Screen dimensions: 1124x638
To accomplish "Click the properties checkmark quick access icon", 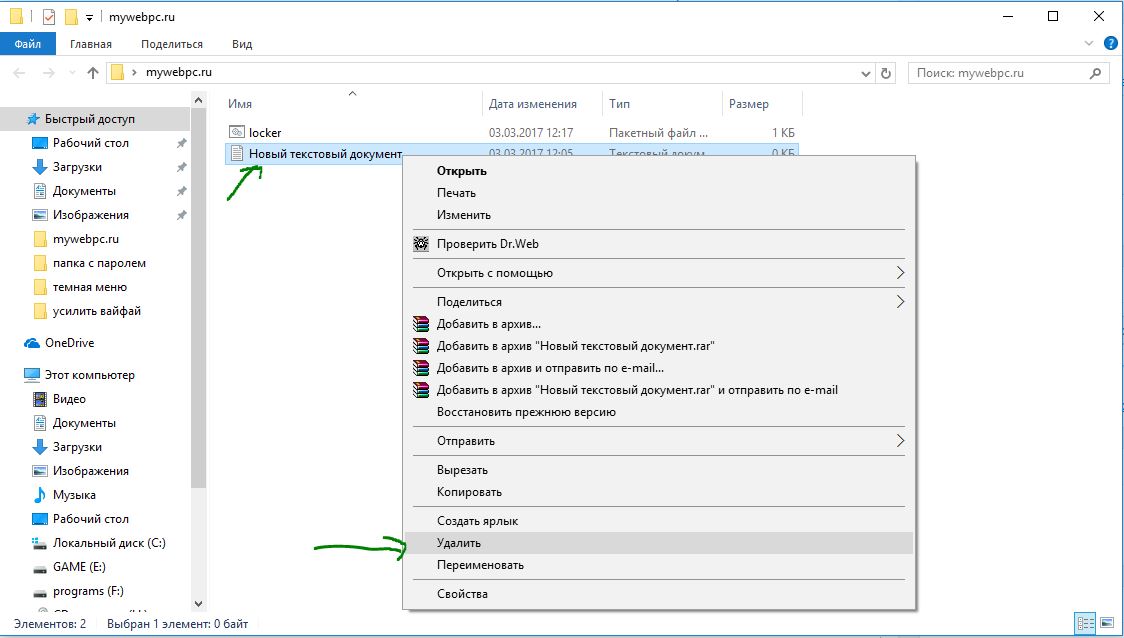I will (49, 16).
